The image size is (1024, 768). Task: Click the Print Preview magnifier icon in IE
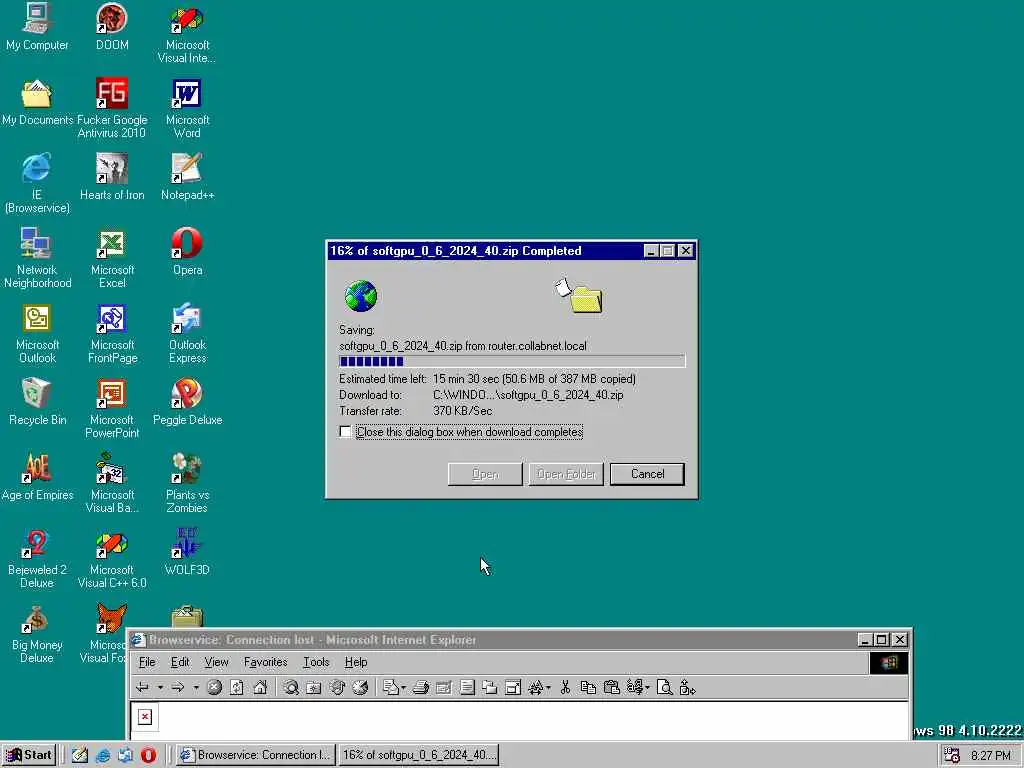coord(664,687)
